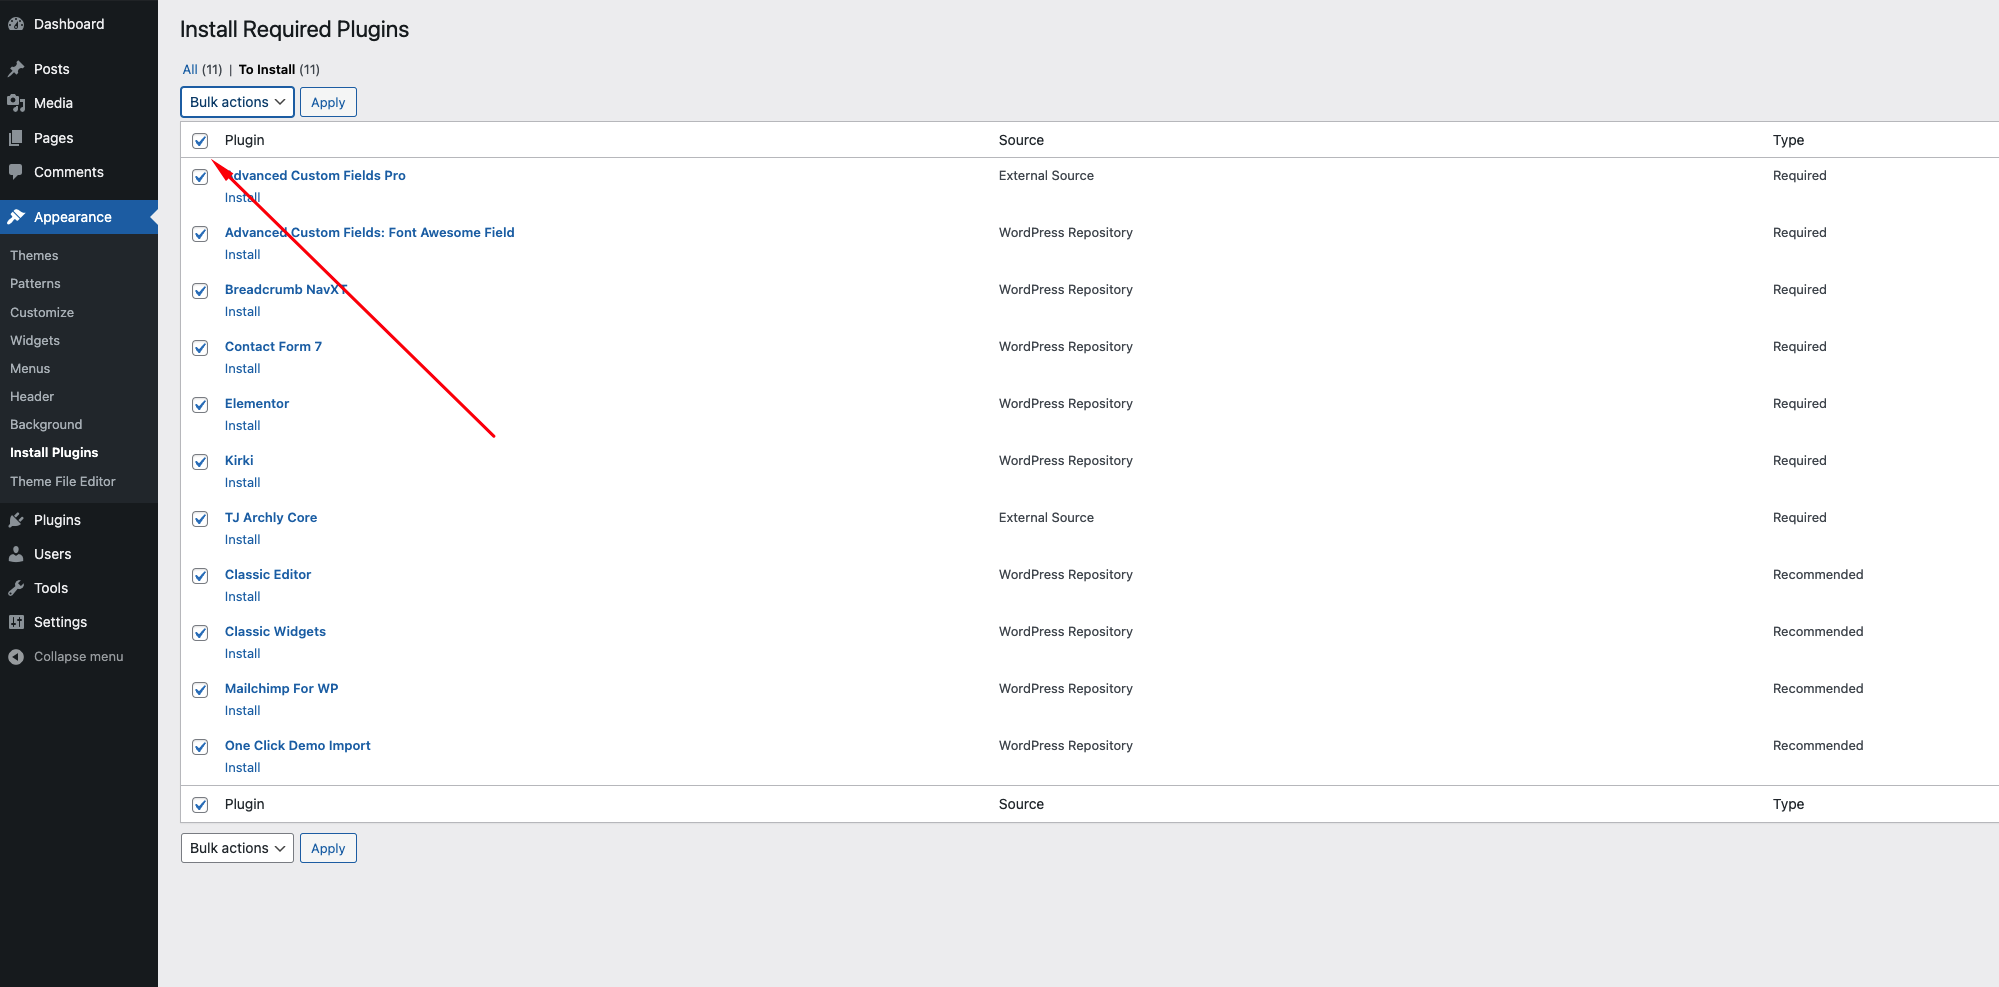The width and height of the screenshot is (1999, 987).
Task: Open Header in the Appearance submenu
Action: pyautogui.click(x=32, y=397)
